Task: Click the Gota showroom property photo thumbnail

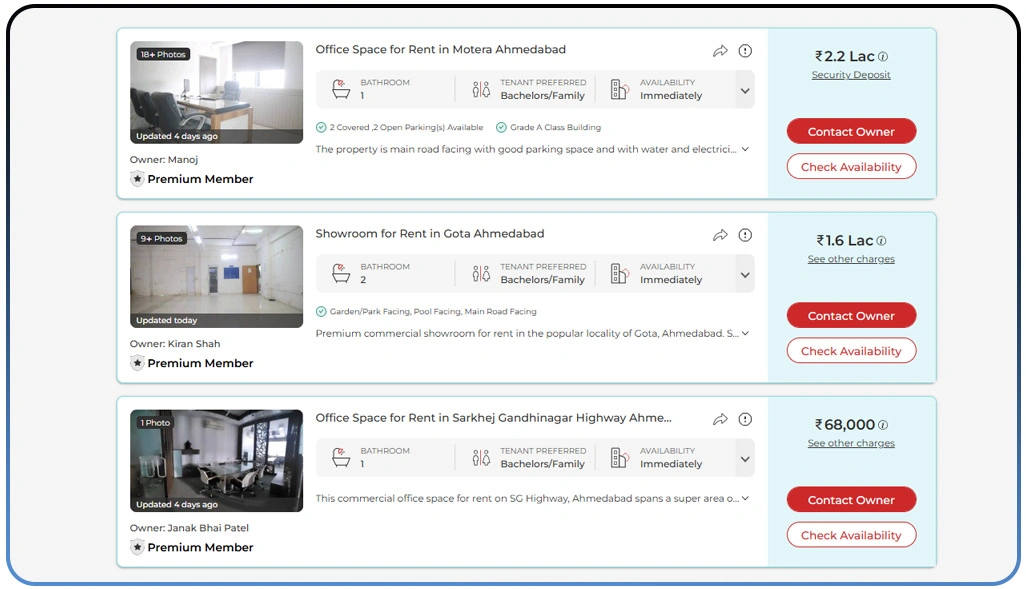Action: tap(216, 276)
